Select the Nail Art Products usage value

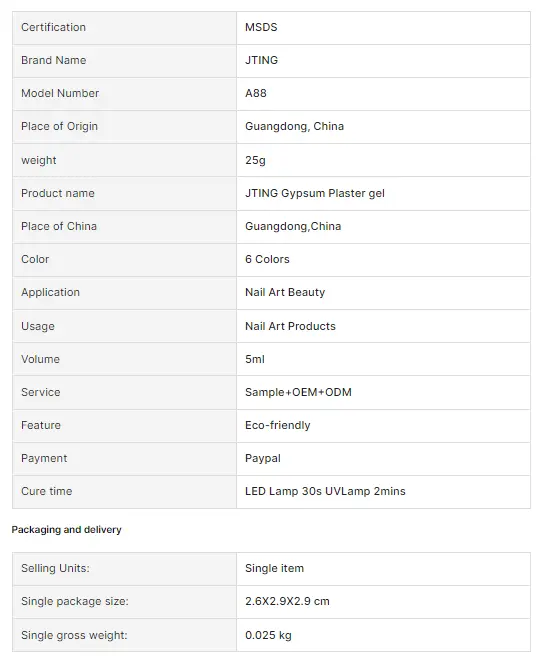tap(290, 326)
